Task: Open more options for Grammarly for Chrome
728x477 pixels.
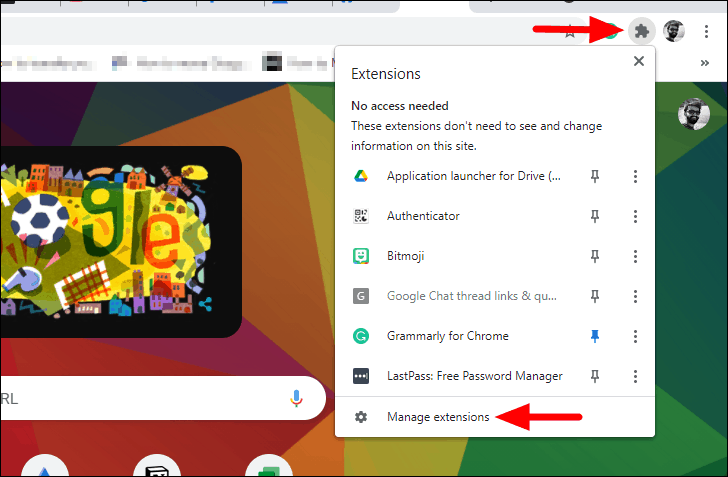Action: pyautogui.click(x=635, y=336)
